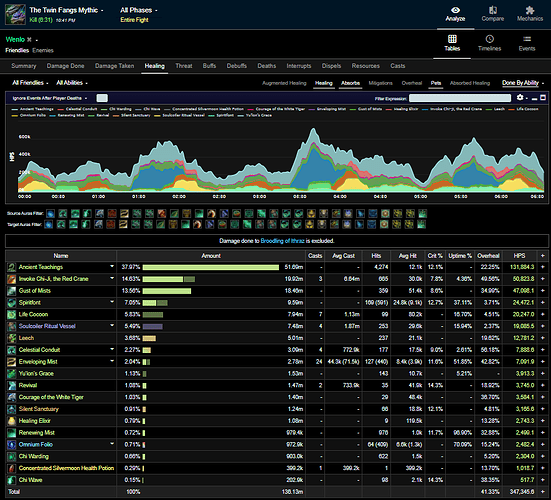The width and height of the screenshot is (551, 500).
Task: Add Ancient Teachings row with plus button
Action: (x=543, y=267)
